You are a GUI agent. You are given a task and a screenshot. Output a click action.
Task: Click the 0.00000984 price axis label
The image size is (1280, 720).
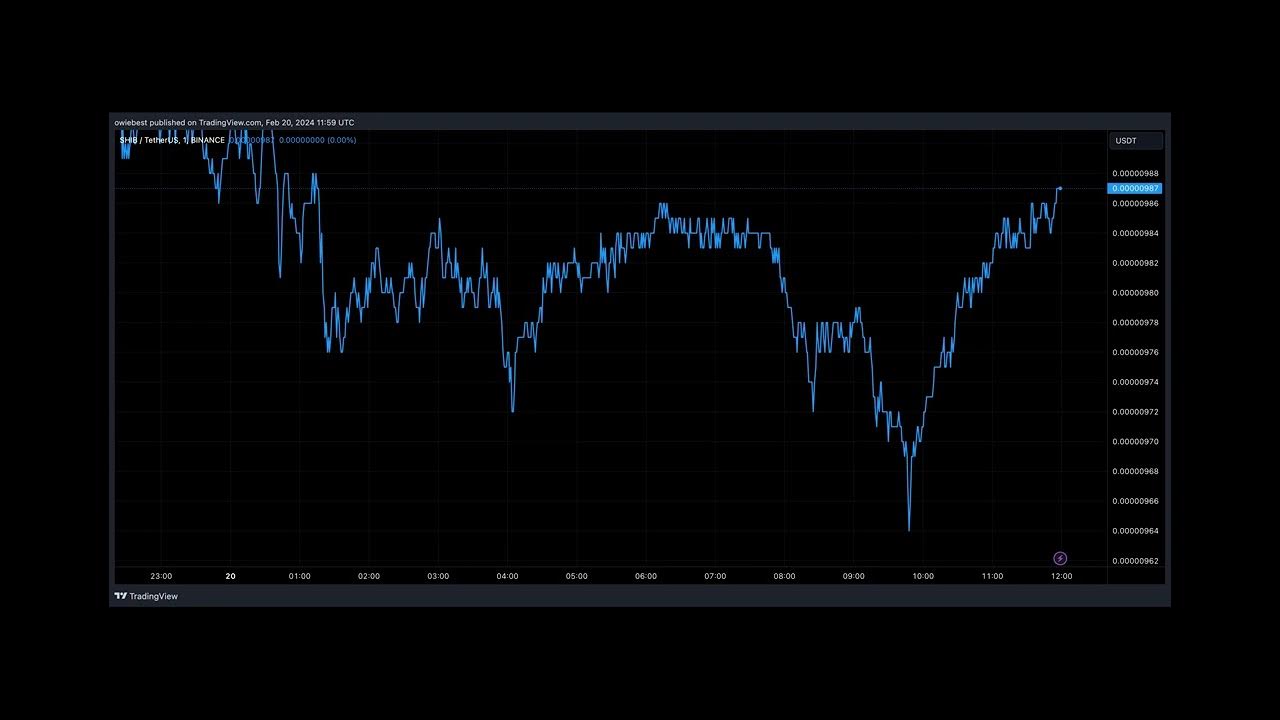coord(1135,233)
